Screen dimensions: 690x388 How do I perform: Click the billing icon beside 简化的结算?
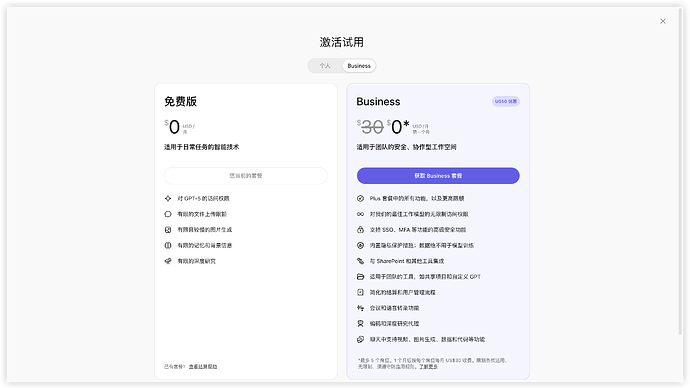coord(360,292)
